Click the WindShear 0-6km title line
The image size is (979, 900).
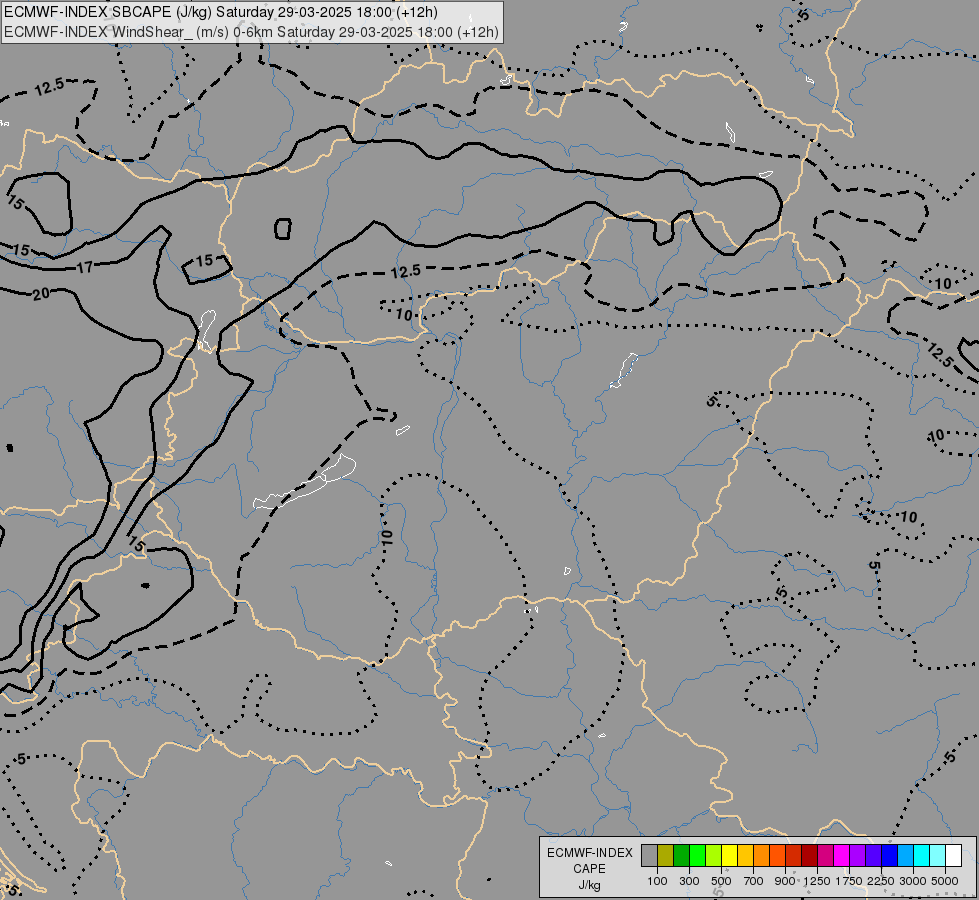252,32
